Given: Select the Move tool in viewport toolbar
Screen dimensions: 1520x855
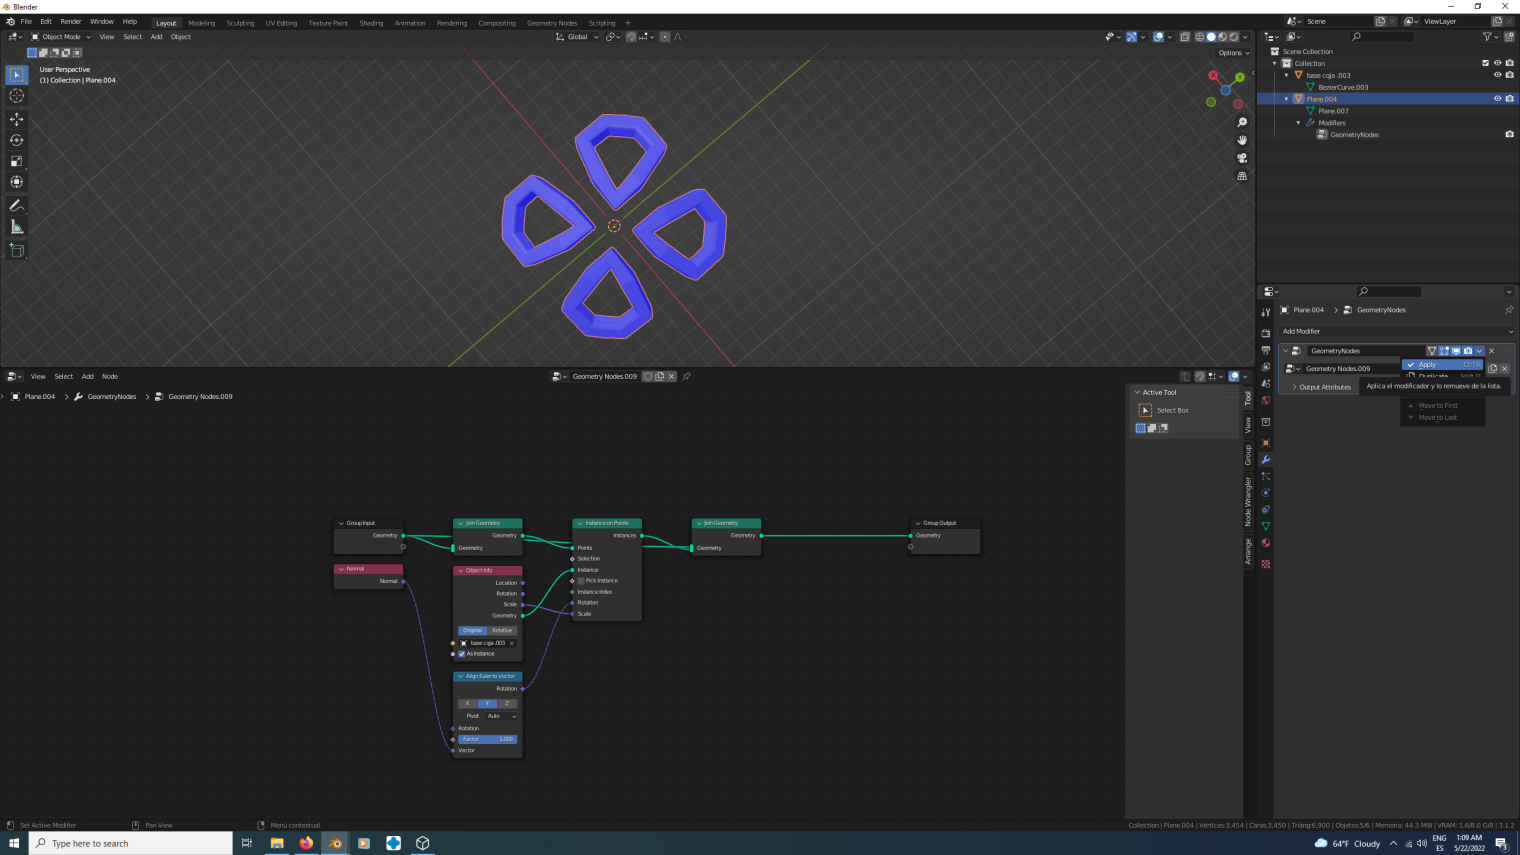Looking at the screenshot, I should click(x=17, y=119).
